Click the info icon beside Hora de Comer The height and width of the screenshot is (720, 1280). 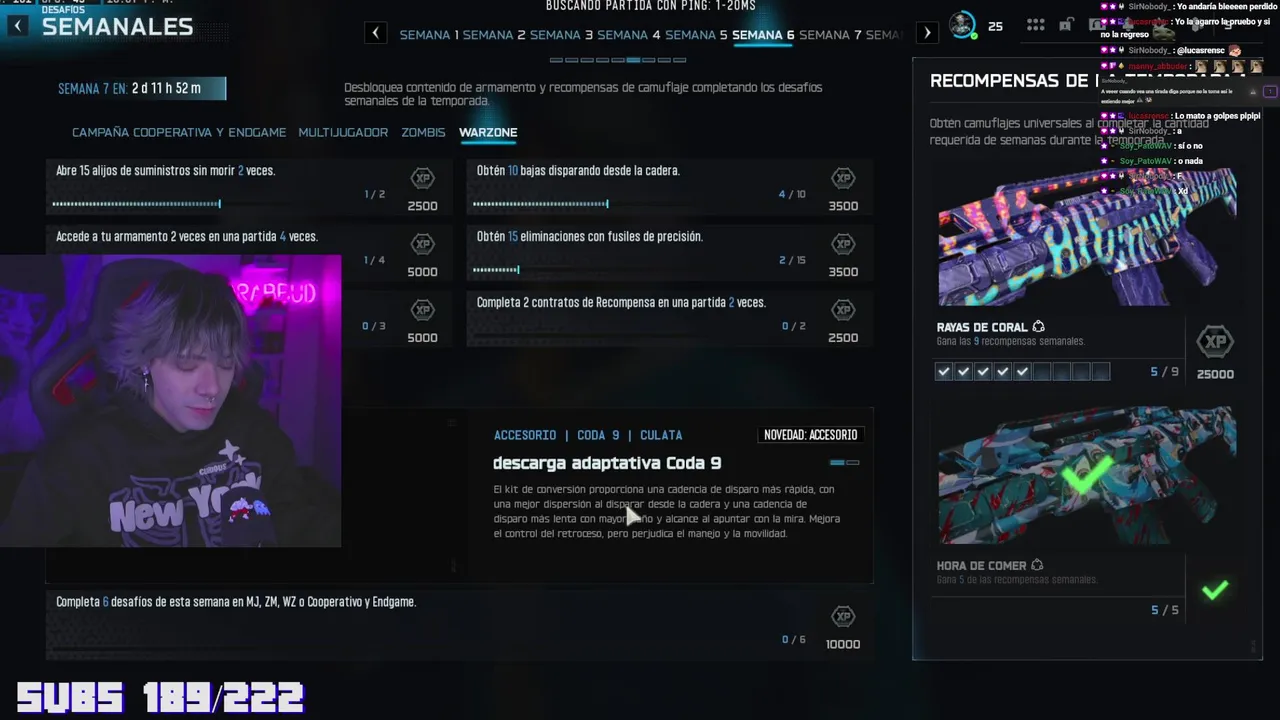(1036, 565)
